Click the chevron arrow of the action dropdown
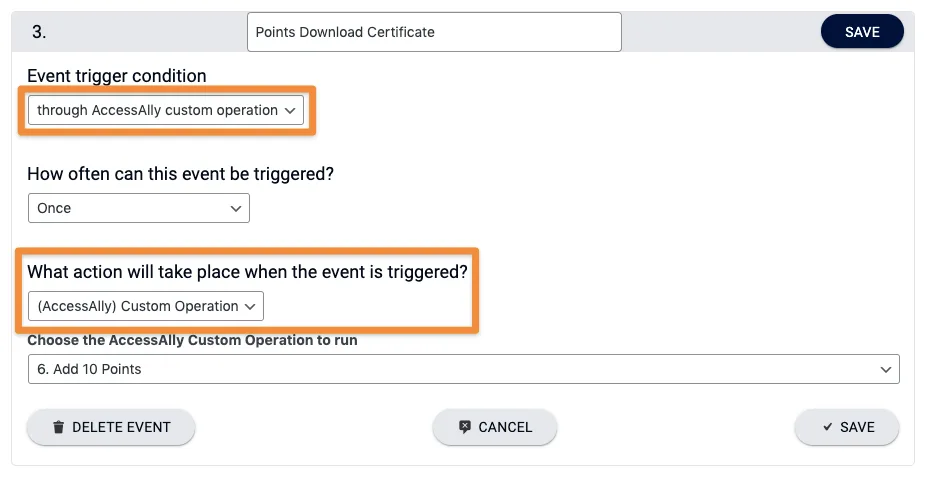 pyautogui.click(x=251, y=306)
